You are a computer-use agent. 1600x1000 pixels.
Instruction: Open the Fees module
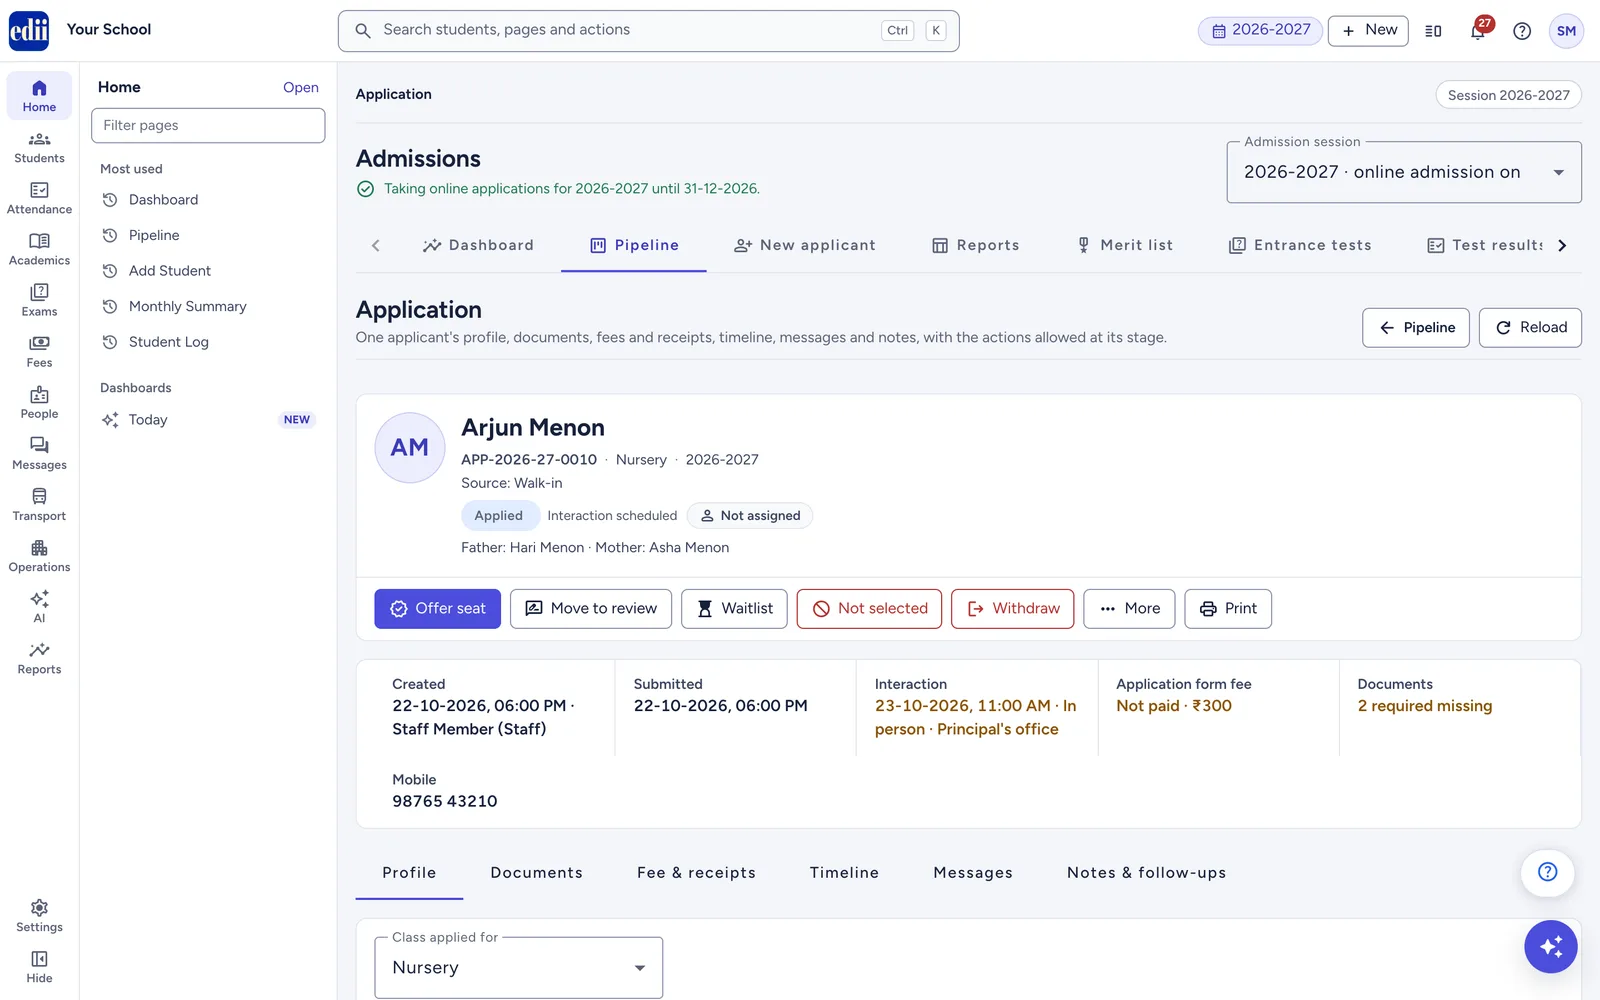click(39, 351)
